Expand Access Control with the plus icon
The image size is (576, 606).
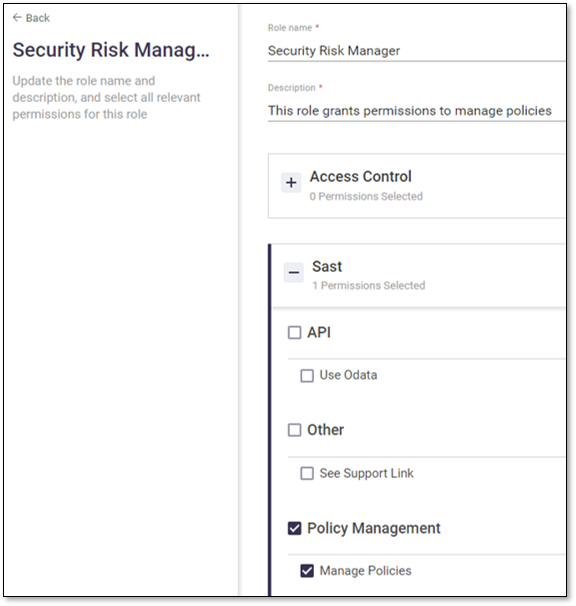click(x=291, y=182)
